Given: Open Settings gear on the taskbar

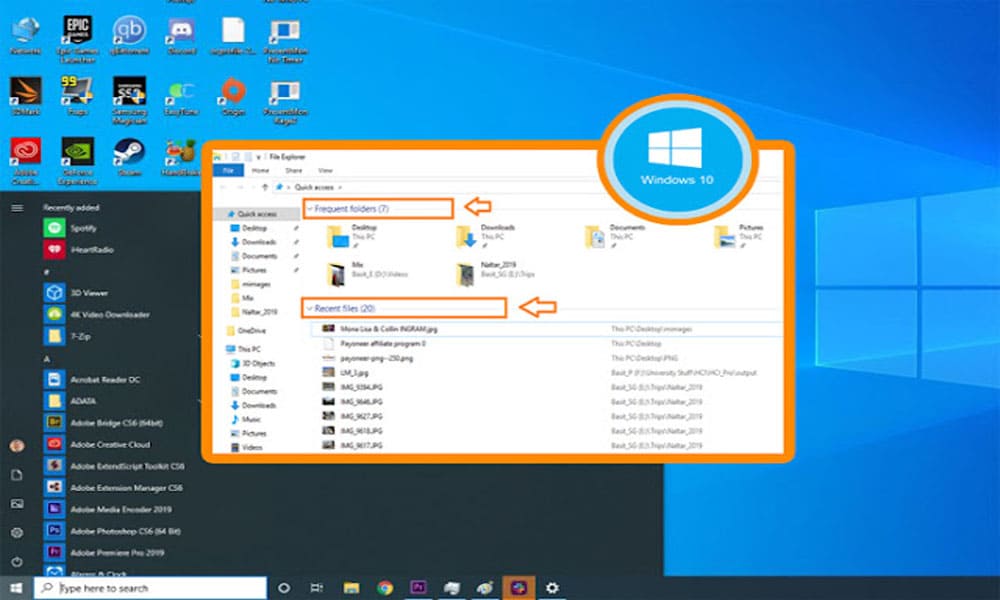Looking at the screenshot, I should point(552,588).
